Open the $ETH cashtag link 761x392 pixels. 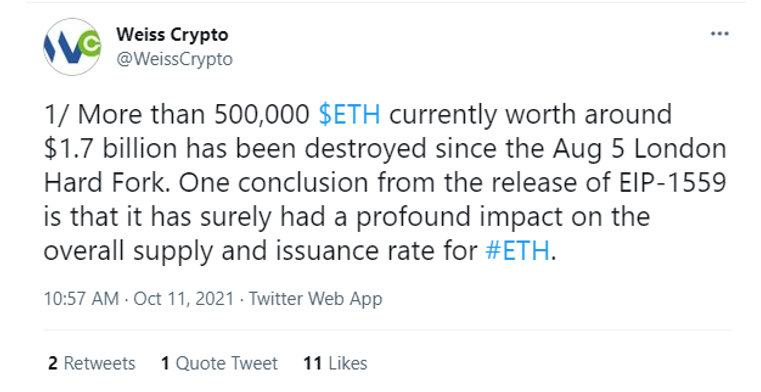point(349,114)
